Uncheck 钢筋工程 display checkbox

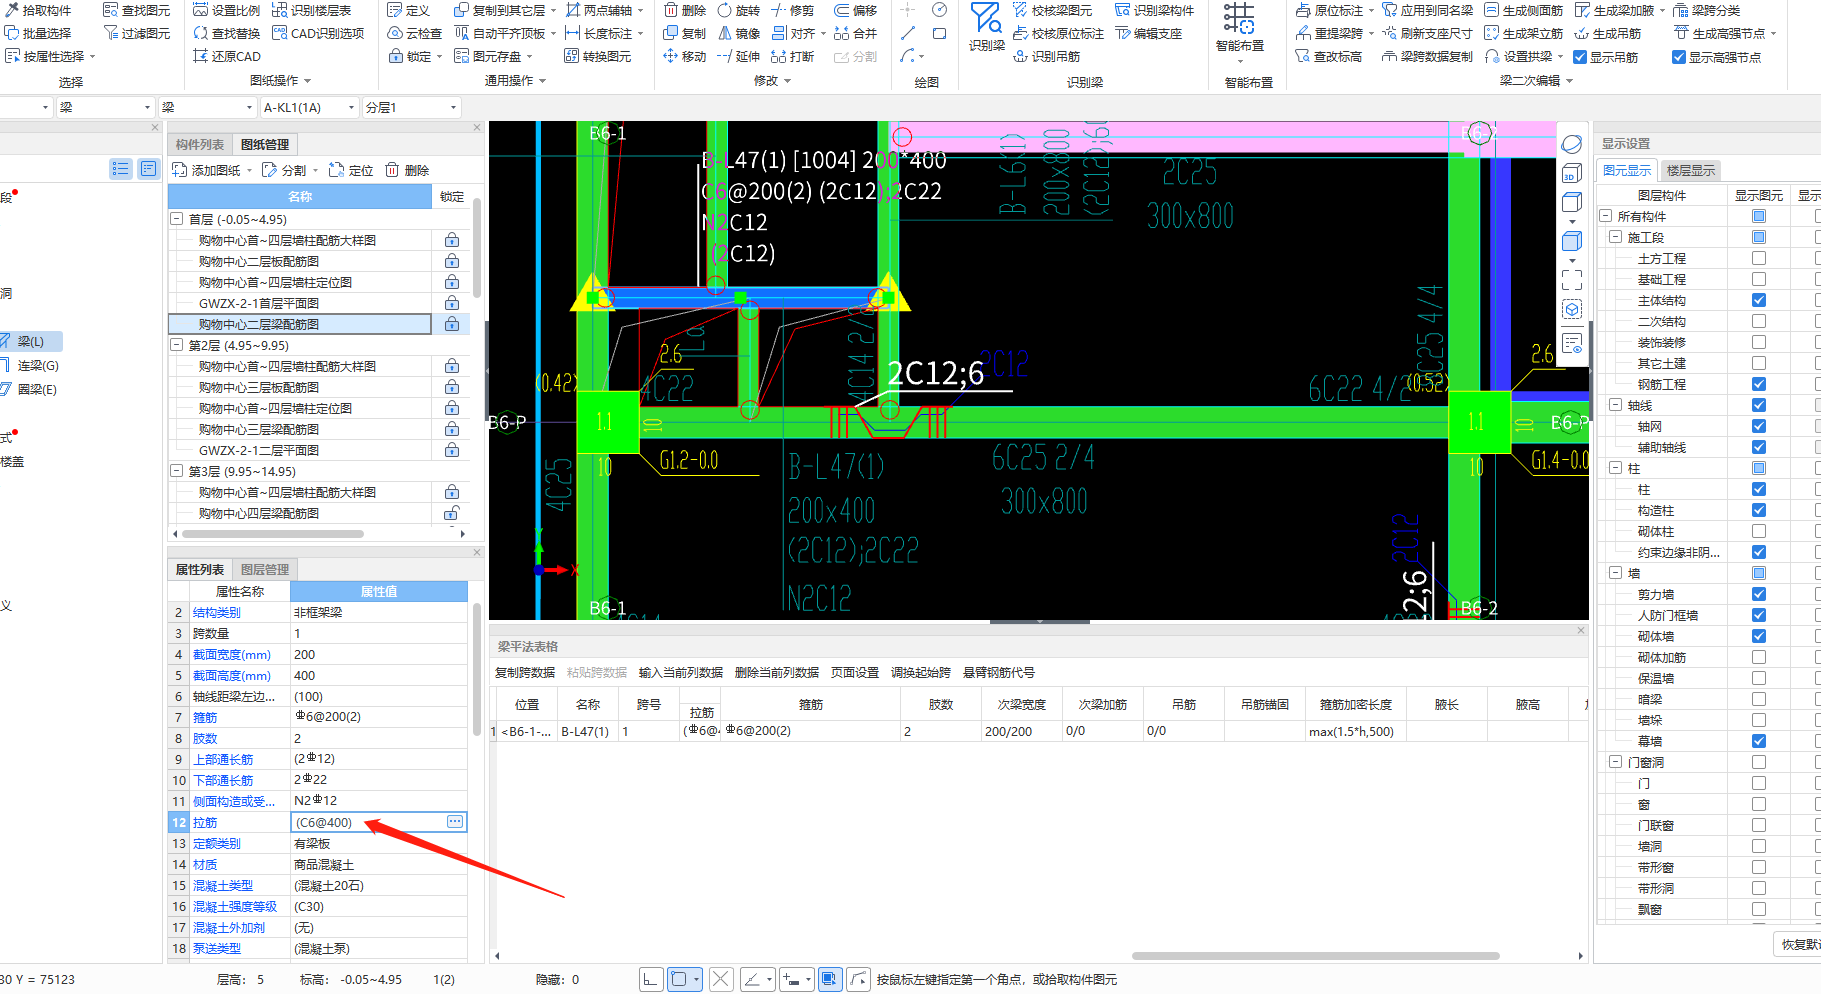(1759, 384)
